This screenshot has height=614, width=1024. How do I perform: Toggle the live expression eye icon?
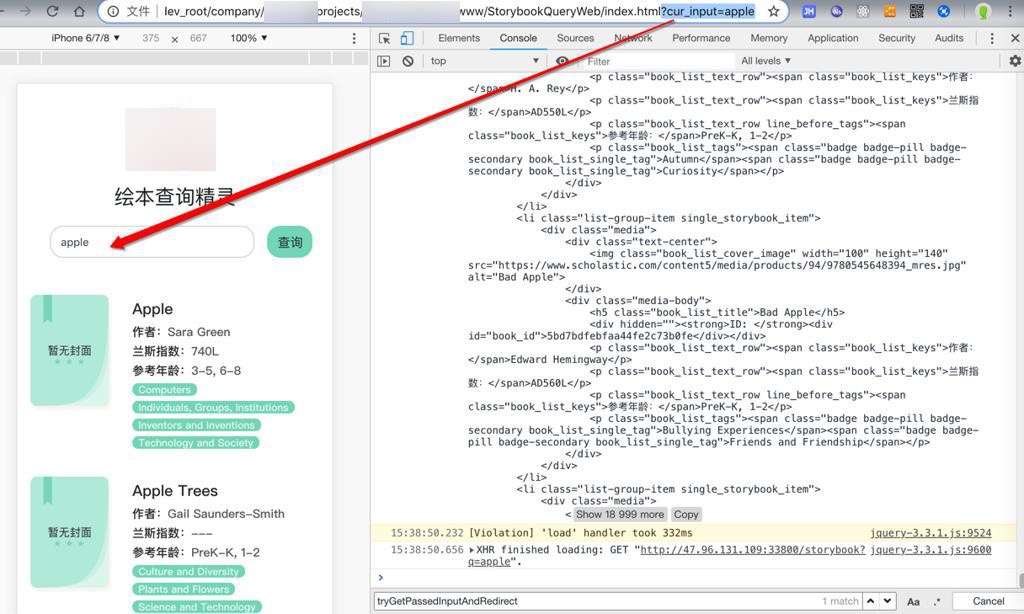click(x=562, y=61)
